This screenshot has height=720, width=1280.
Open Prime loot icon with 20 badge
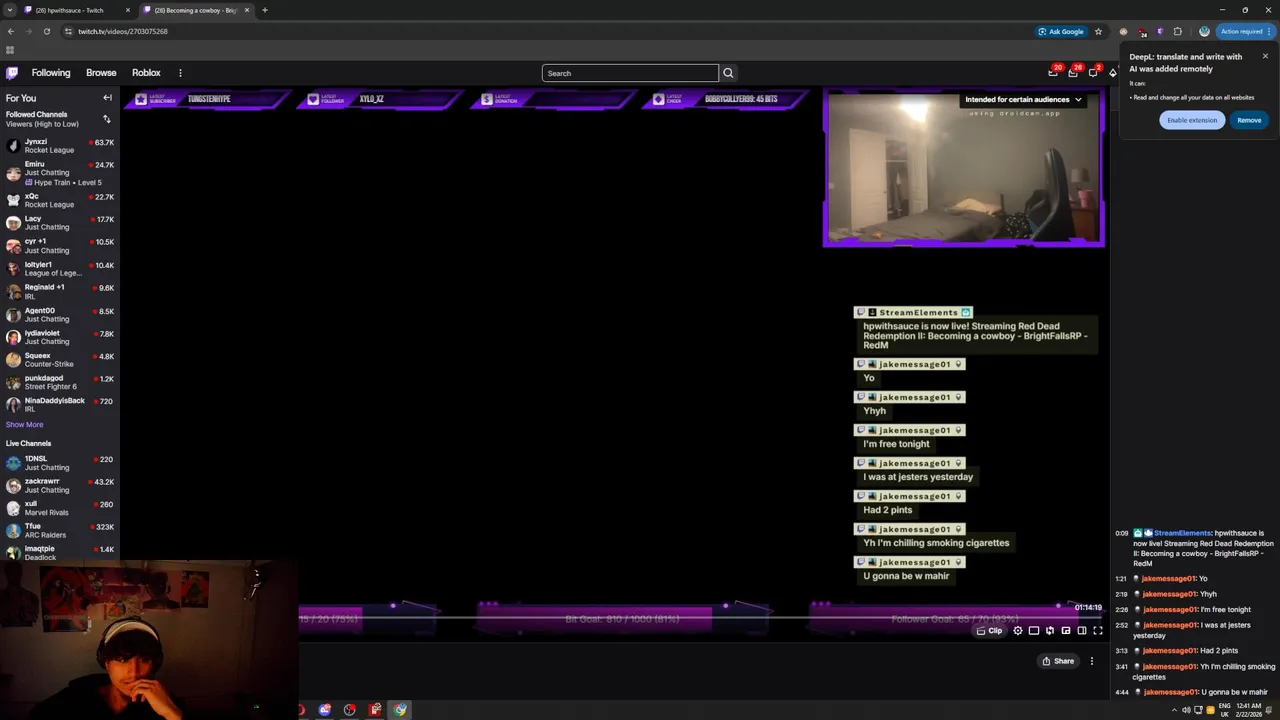point(1053,72)
